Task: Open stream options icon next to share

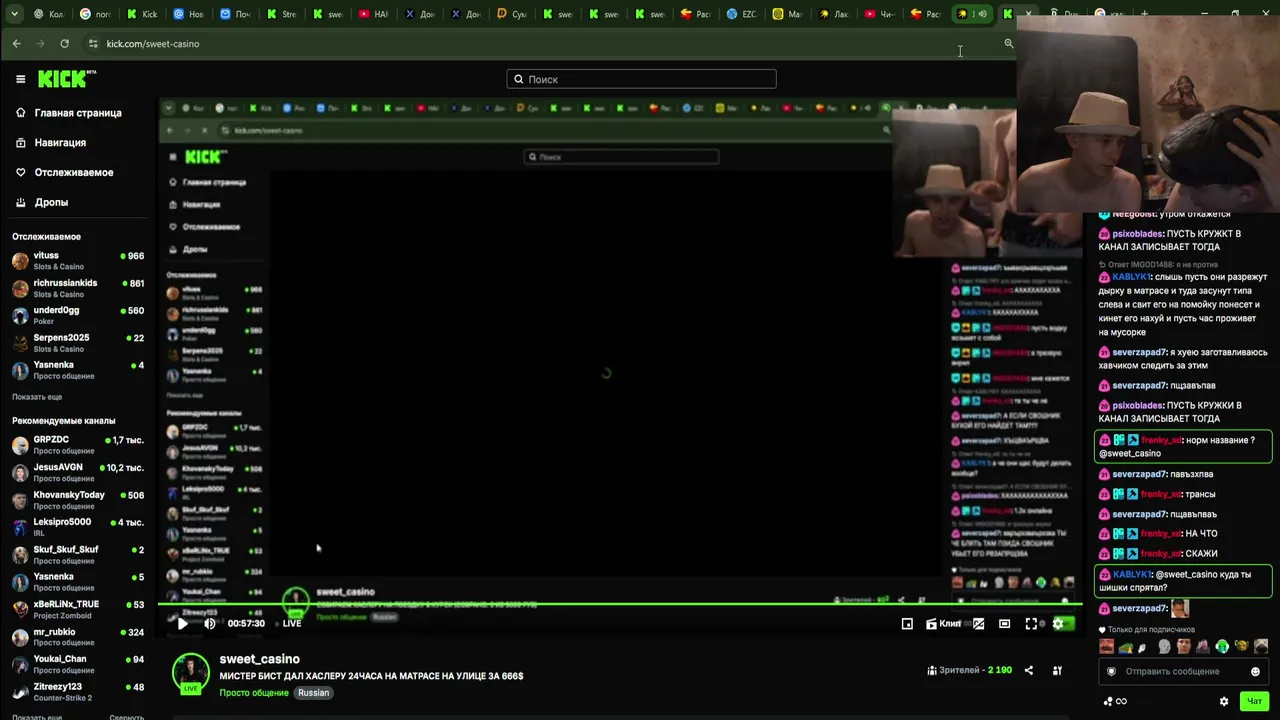Action: 1057,670
